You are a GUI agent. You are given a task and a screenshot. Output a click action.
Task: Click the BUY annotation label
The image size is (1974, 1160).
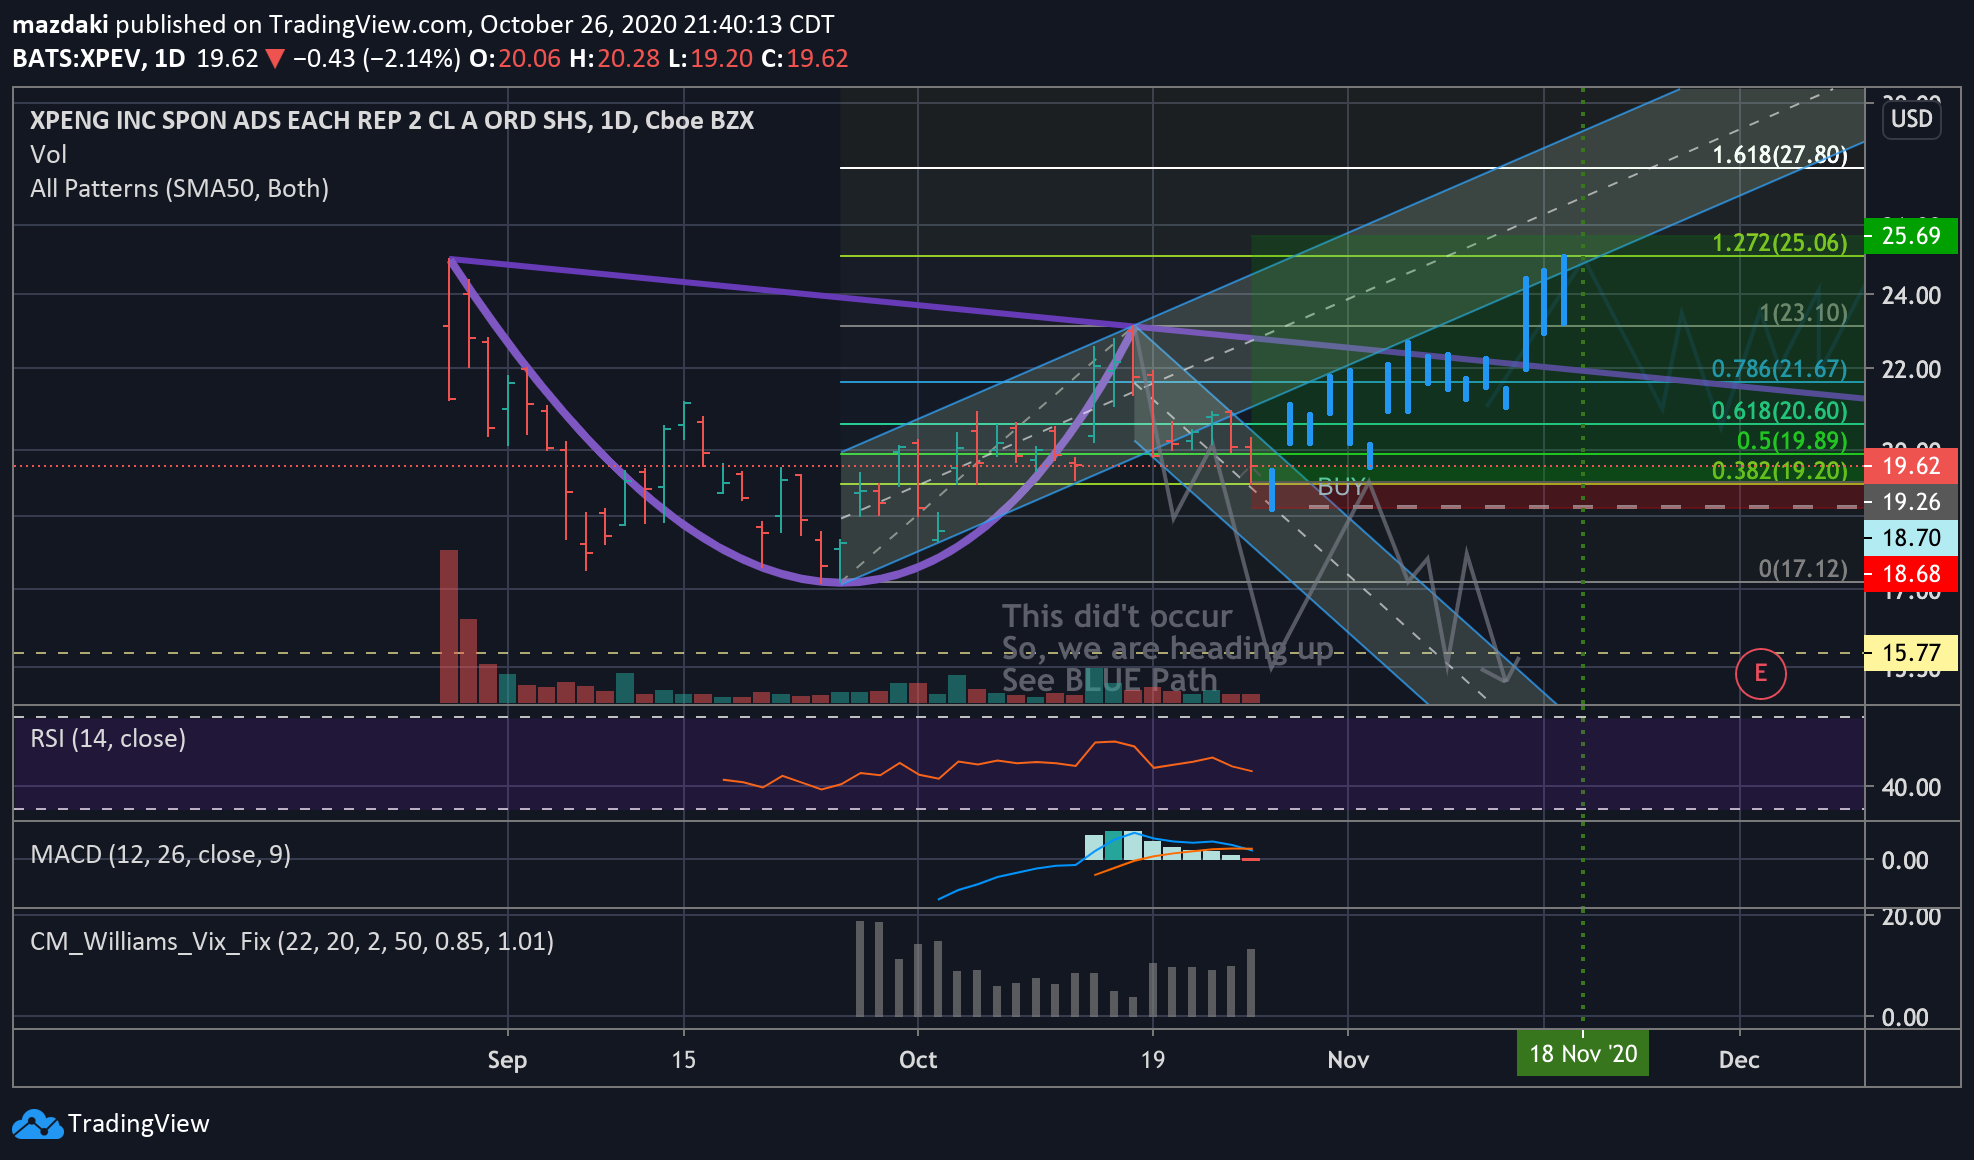tap(1340, 488)
